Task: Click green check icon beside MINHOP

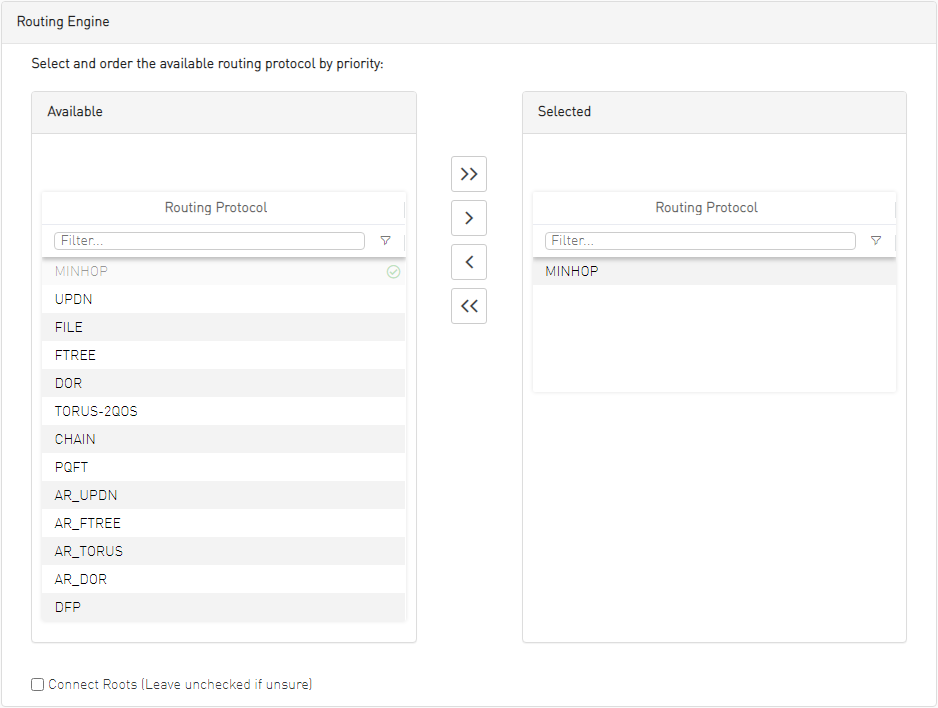Action: click(x=393, y=272)
